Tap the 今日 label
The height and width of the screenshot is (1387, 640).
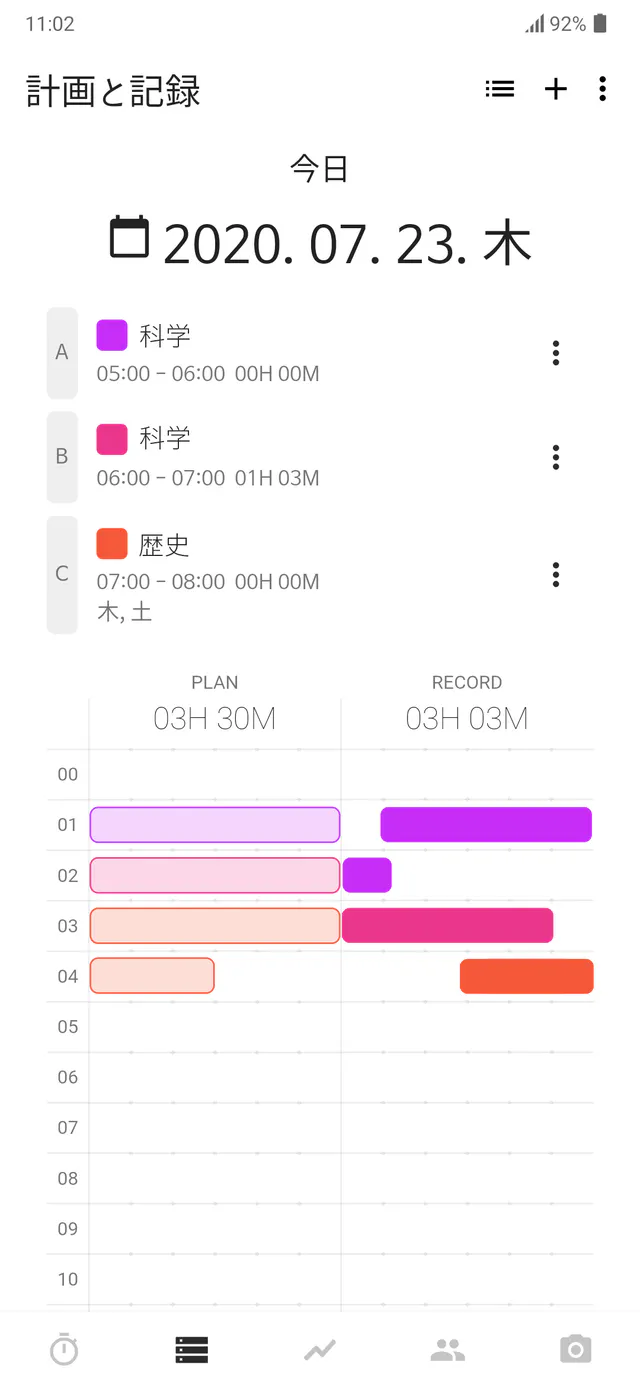(x=320, y=168)
